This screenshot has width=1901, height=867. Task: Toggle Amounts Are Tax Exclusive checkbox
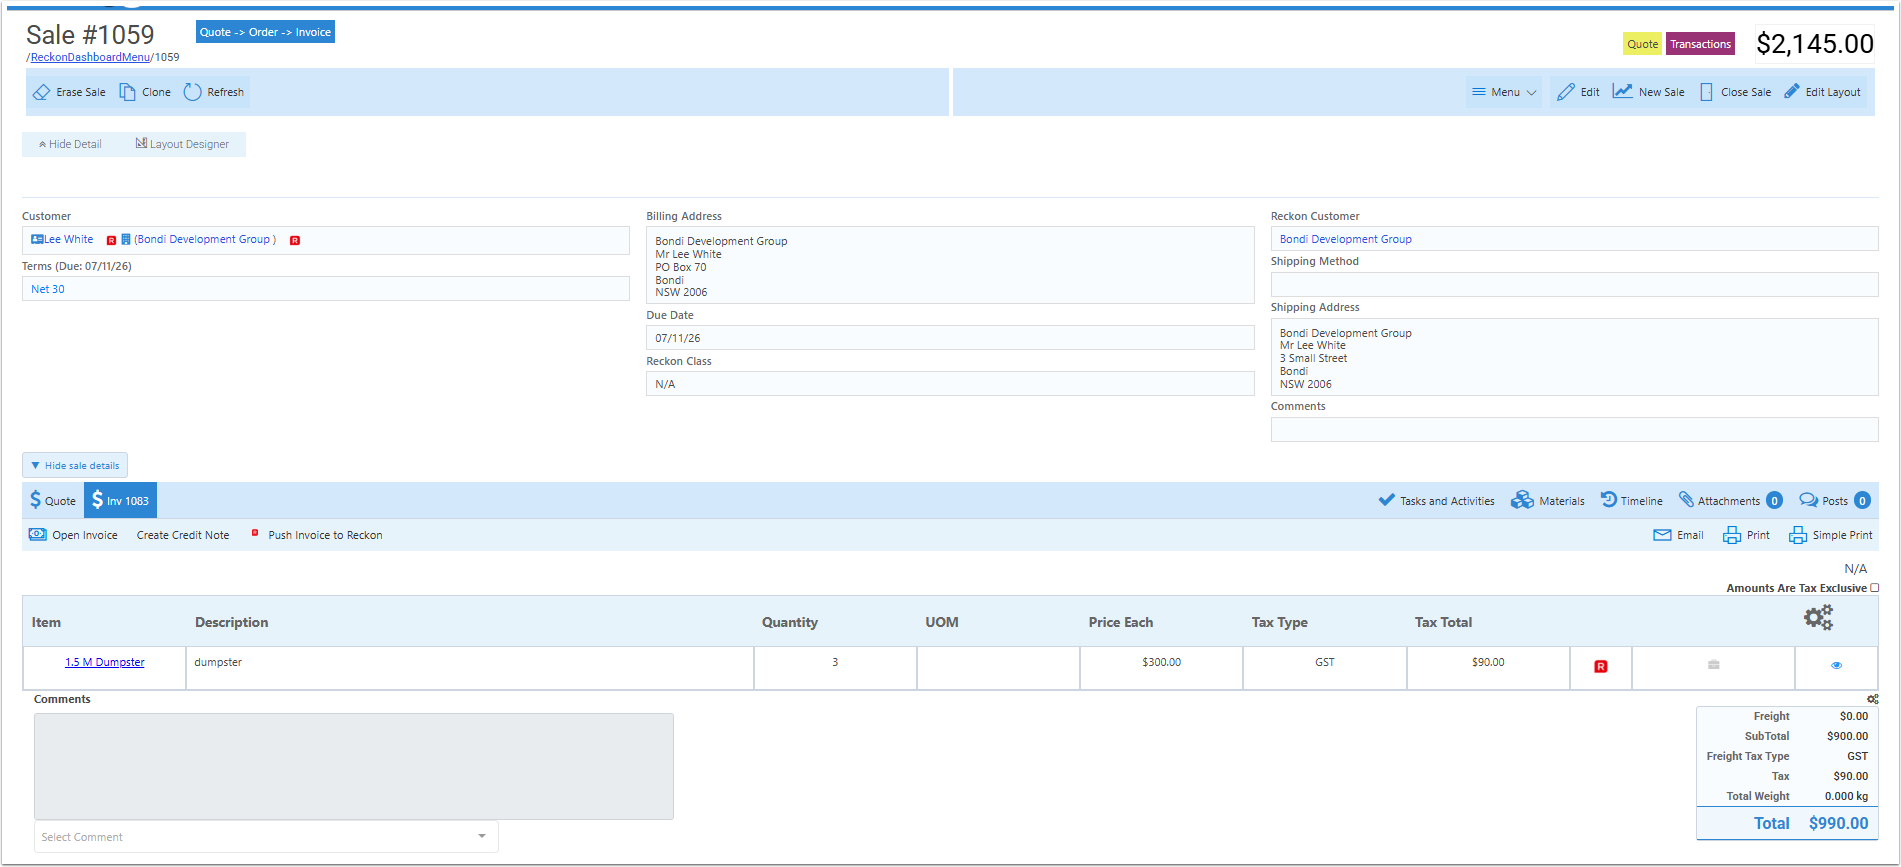[1875, 588]
